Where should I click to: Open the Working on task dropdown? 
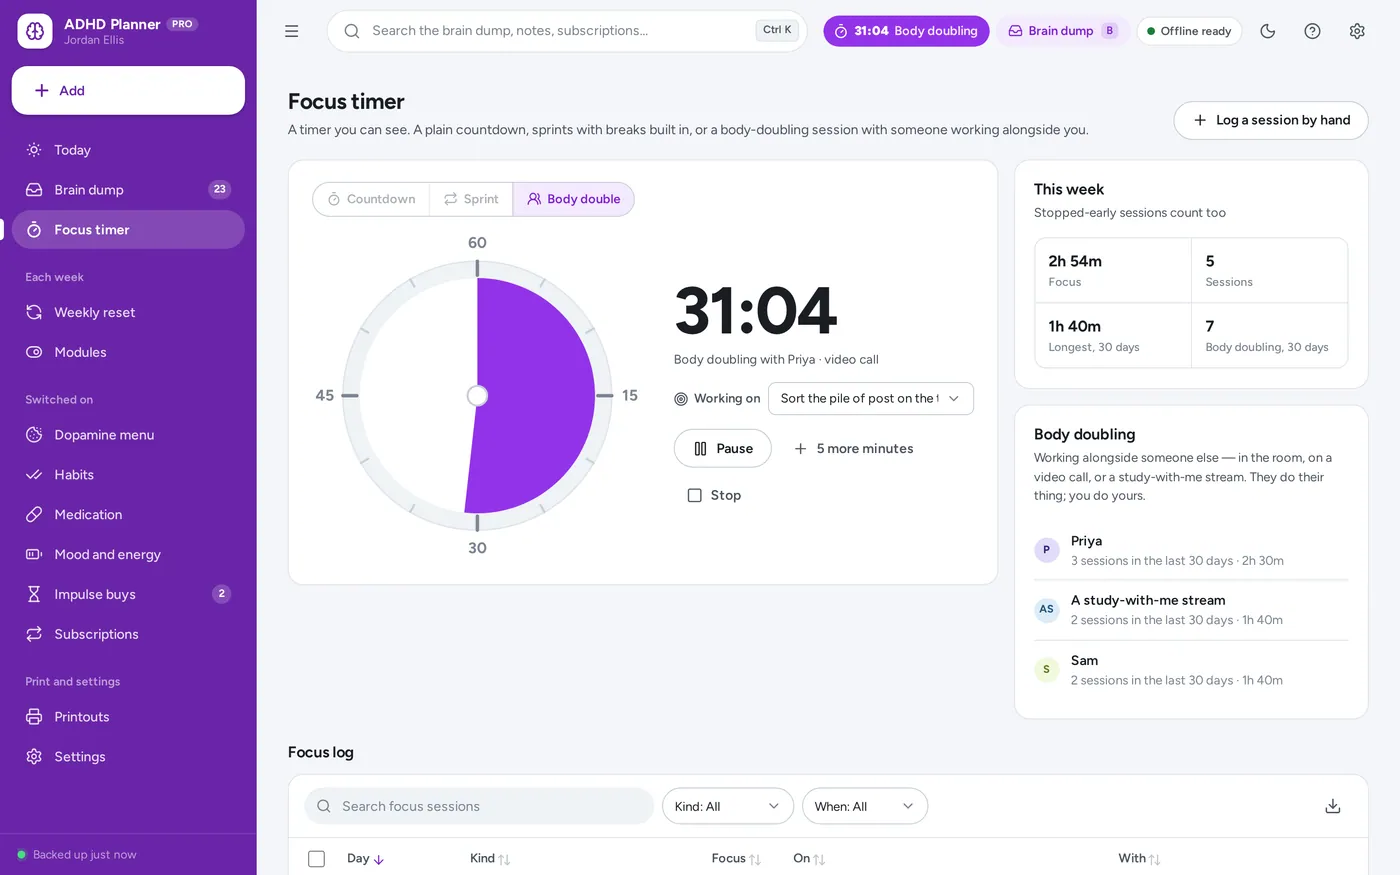871,398
